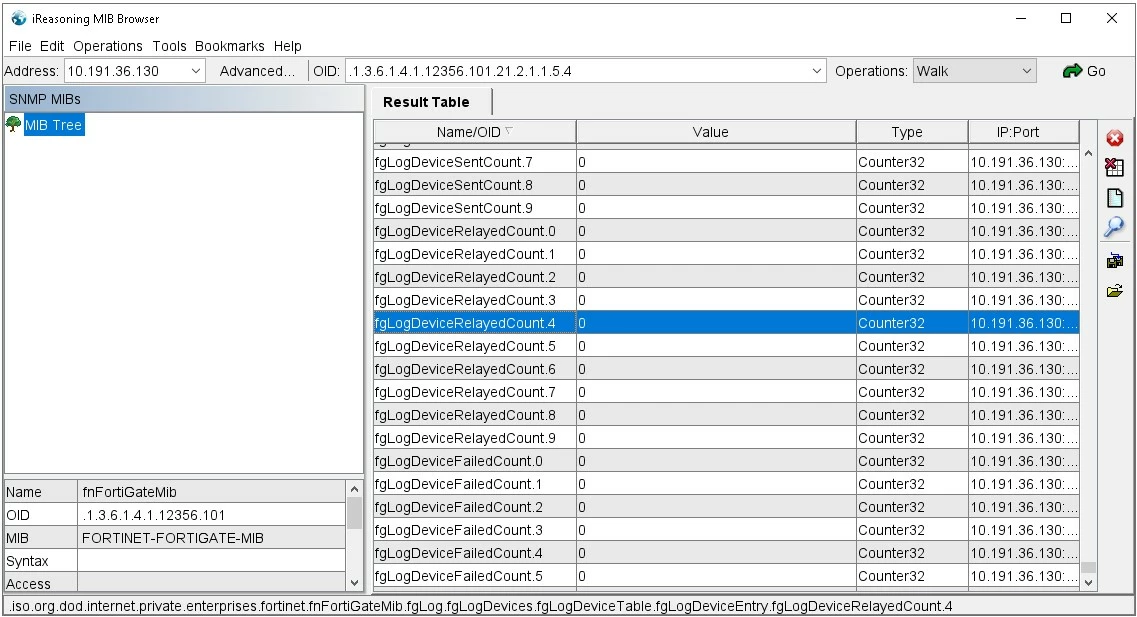The width and height of the screenshot is (1137, 617).
Task: Expand the OID history dropdown arrow
Action: click(816, 71)
